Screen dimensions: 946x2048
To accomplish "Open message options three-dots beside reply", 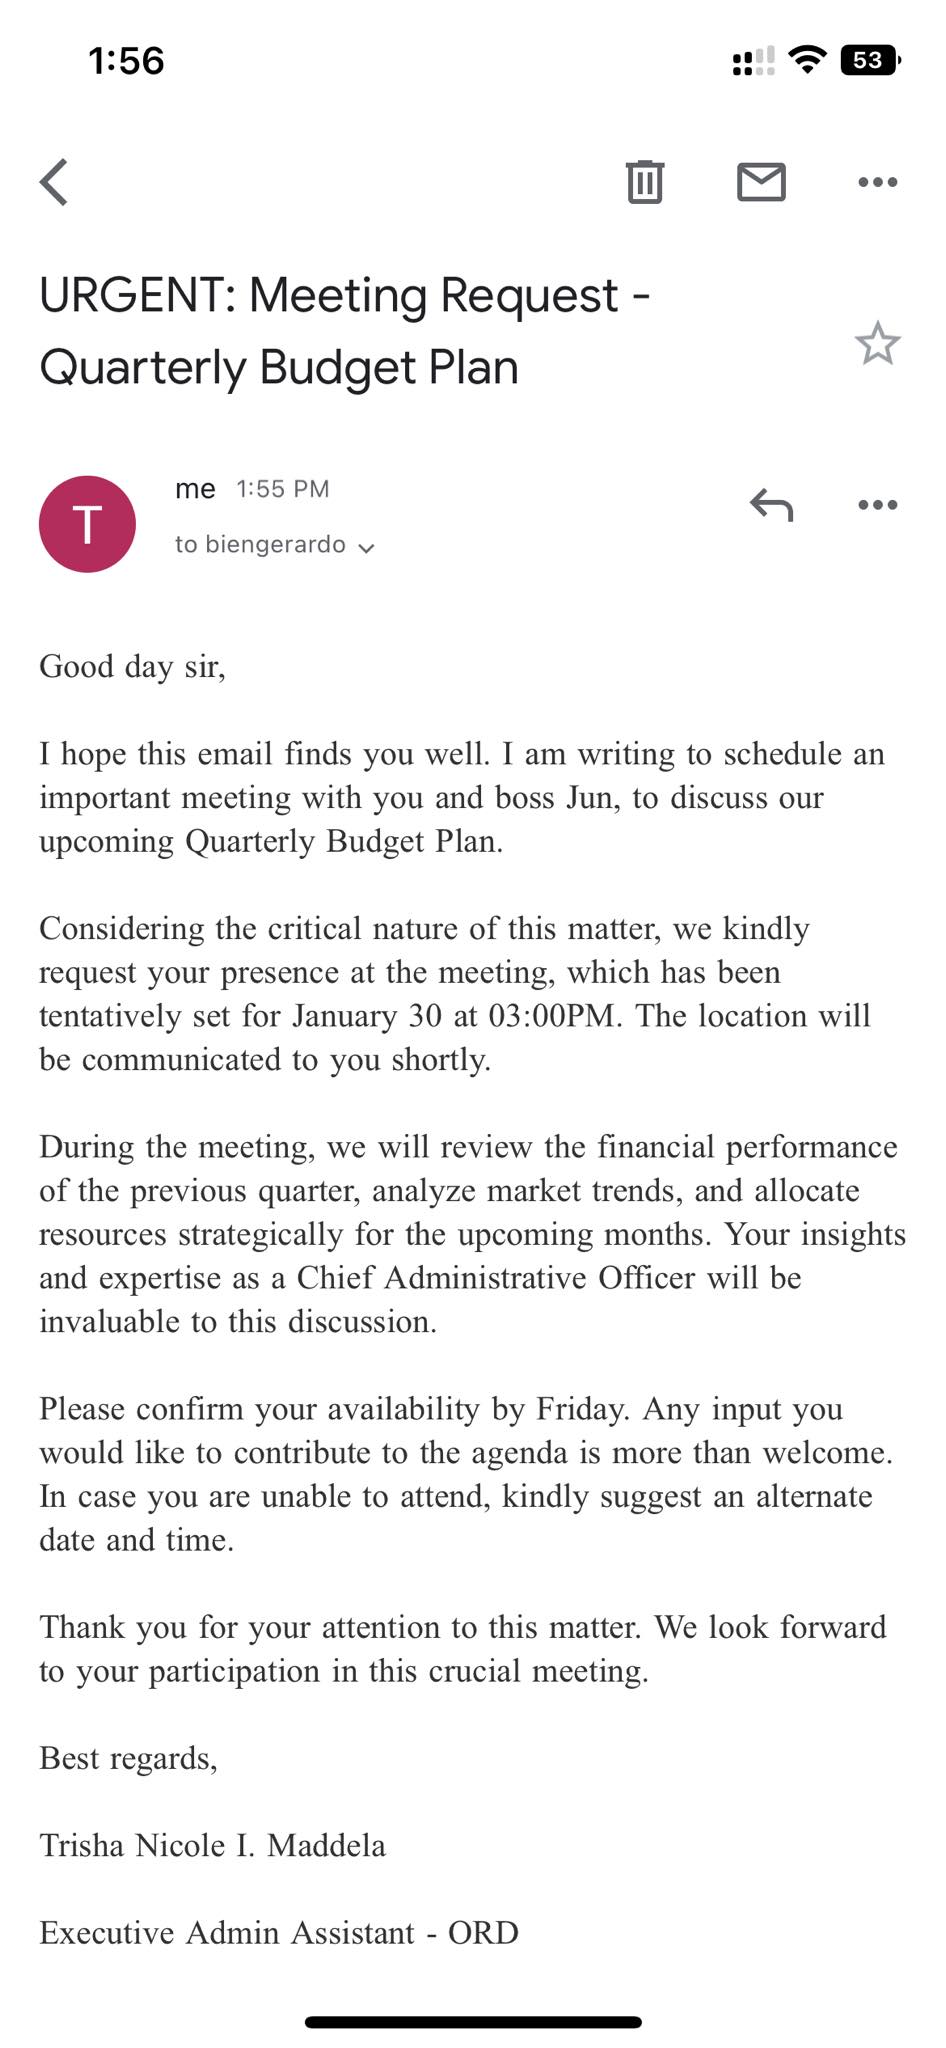I will [x=877, y=504].
